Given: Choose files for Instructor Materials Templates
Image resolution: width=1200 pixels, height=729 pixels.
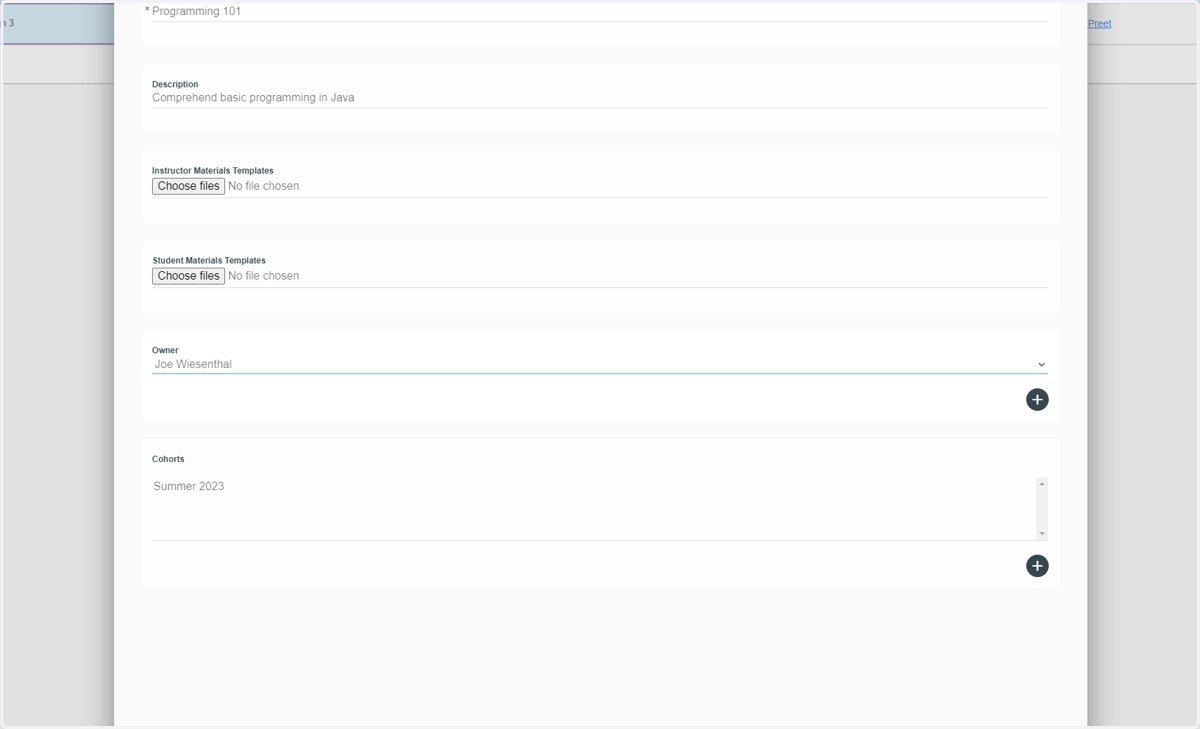Looking at the screenshot, I should (x=188, y=186).
